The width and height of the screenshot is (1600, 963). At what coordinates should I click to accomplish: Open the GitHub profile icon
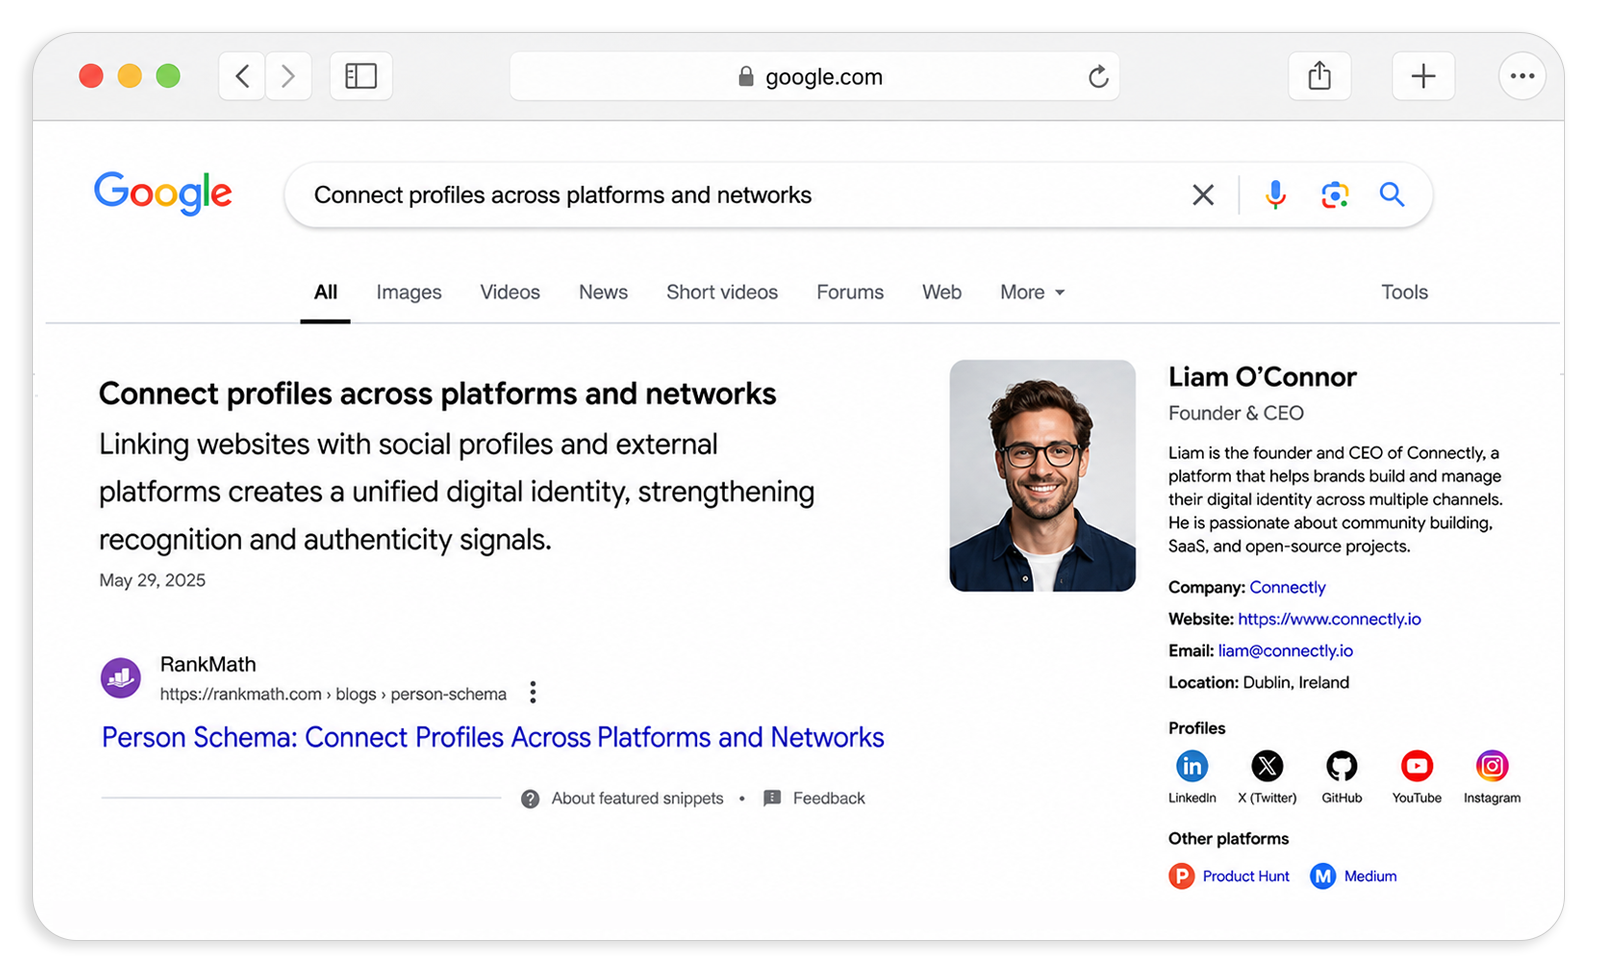[x=1342, y=766]
